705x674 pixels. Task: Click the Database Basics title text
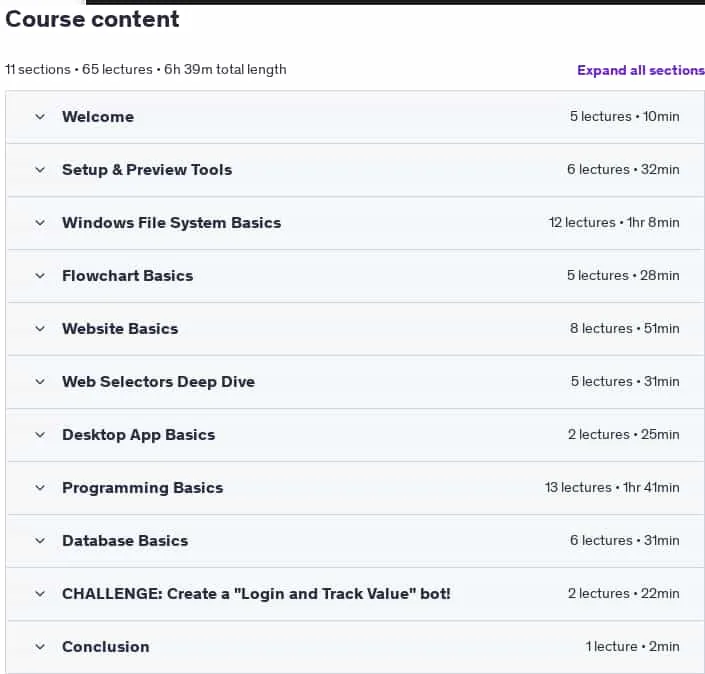[x=125, y=541]
